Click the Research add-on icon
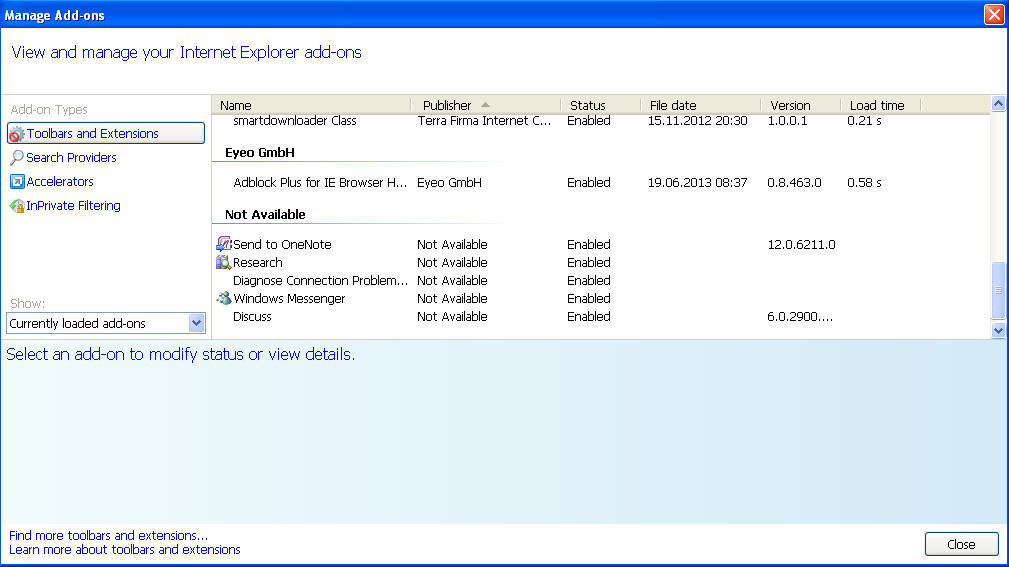Viewport: 1009px width, 567px height. [x=223, y=262]
